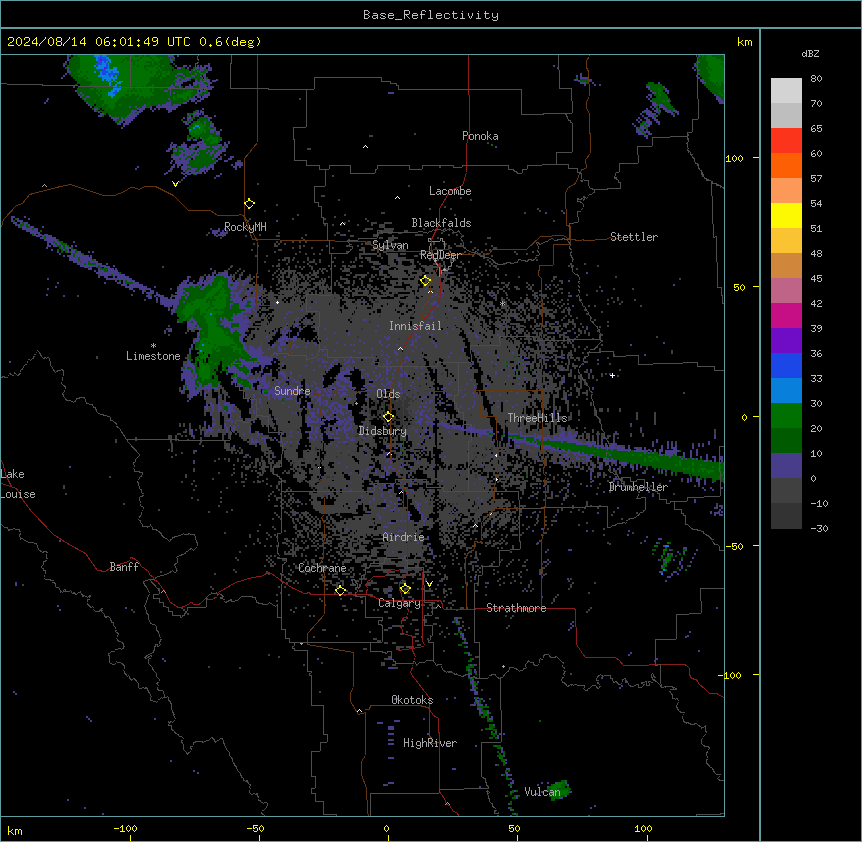The height and width of the screenshot is (842, 862).
Task: Pick the slate blue 0-10 dBZ swatch
Action: coord(786,466)
